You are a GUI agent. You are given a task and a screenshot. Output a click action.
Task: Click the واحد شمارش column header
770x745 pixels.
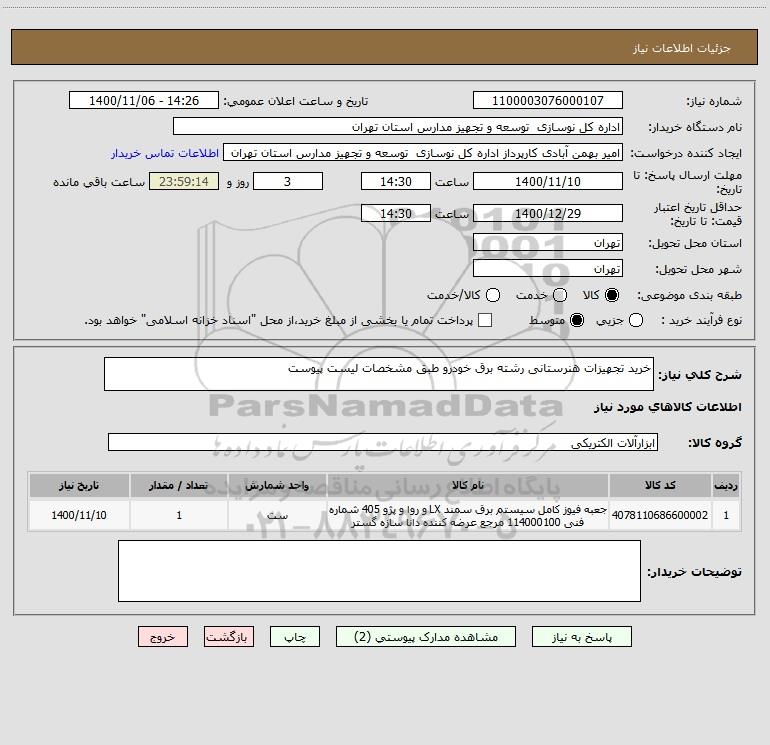point(277,485)
